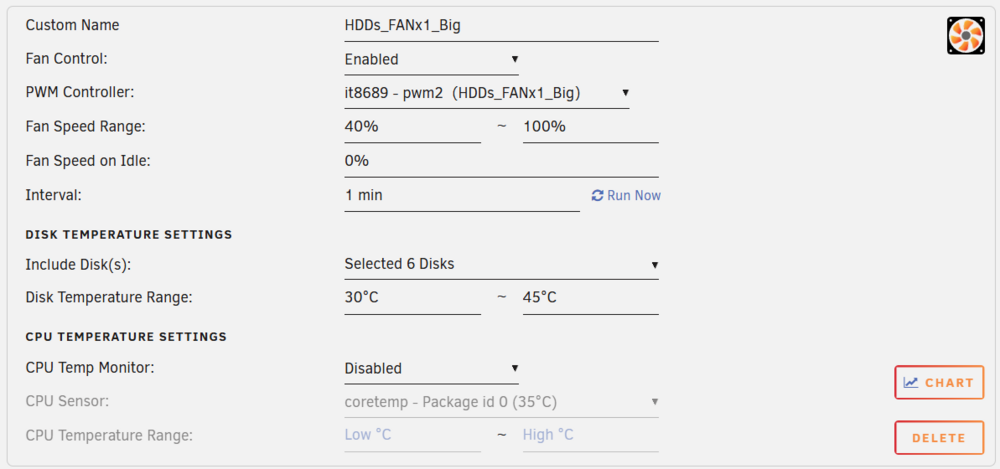Click the orange fan icon
Screen dimensions: 1000x469
click(966, 36)
